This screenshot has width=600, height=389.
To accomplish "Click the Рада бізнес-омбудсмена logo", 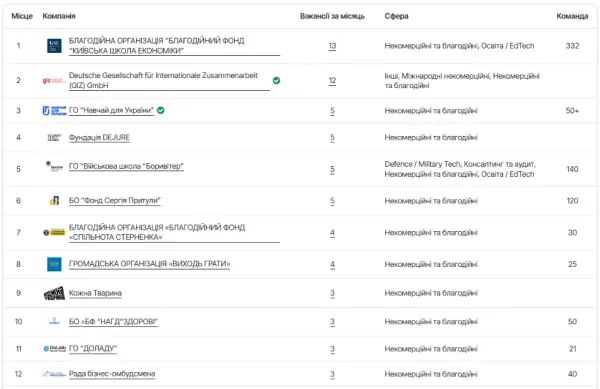I will coord(54,374).
